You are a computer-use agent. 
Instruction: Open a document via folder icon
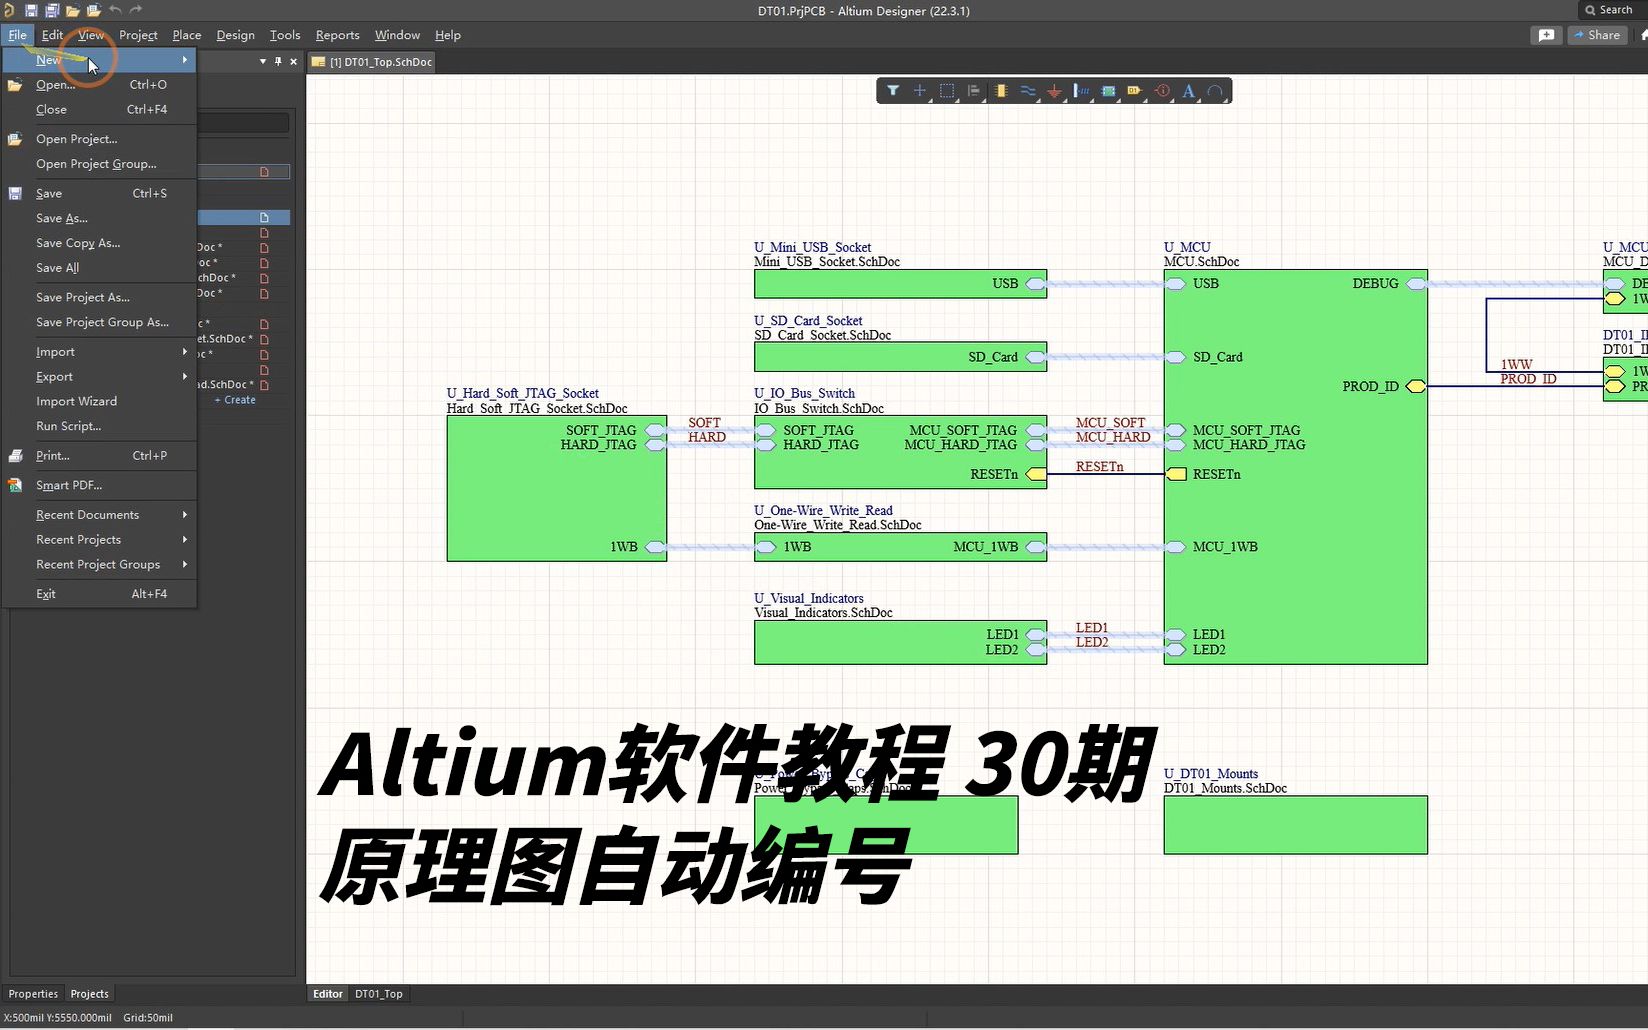coord(73,10)
